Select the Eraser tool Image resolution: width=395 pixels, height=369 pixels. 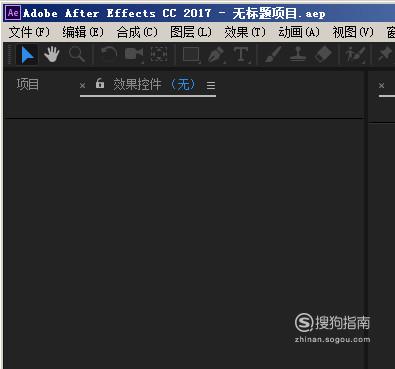click(323, 54)
